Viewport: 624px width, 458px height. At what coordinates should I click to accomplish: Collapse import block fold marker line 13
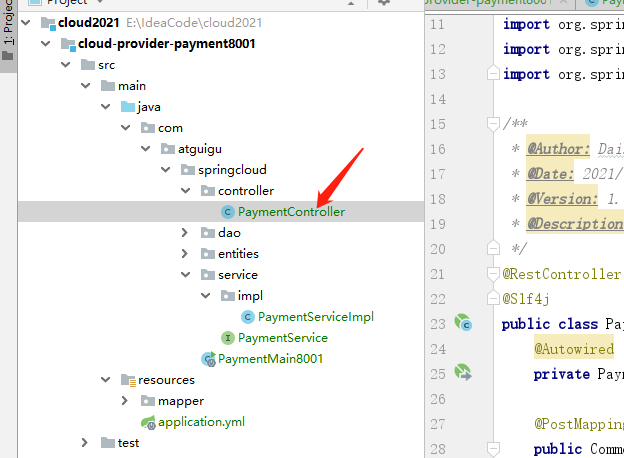493,72
